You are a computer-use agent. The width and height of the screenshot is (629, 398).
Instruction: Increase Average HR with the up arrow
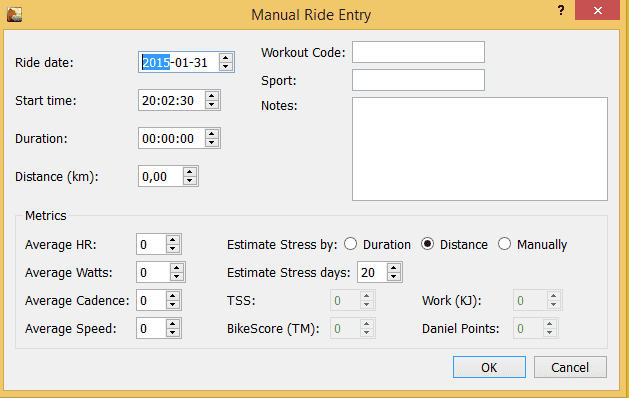point(172,240)
